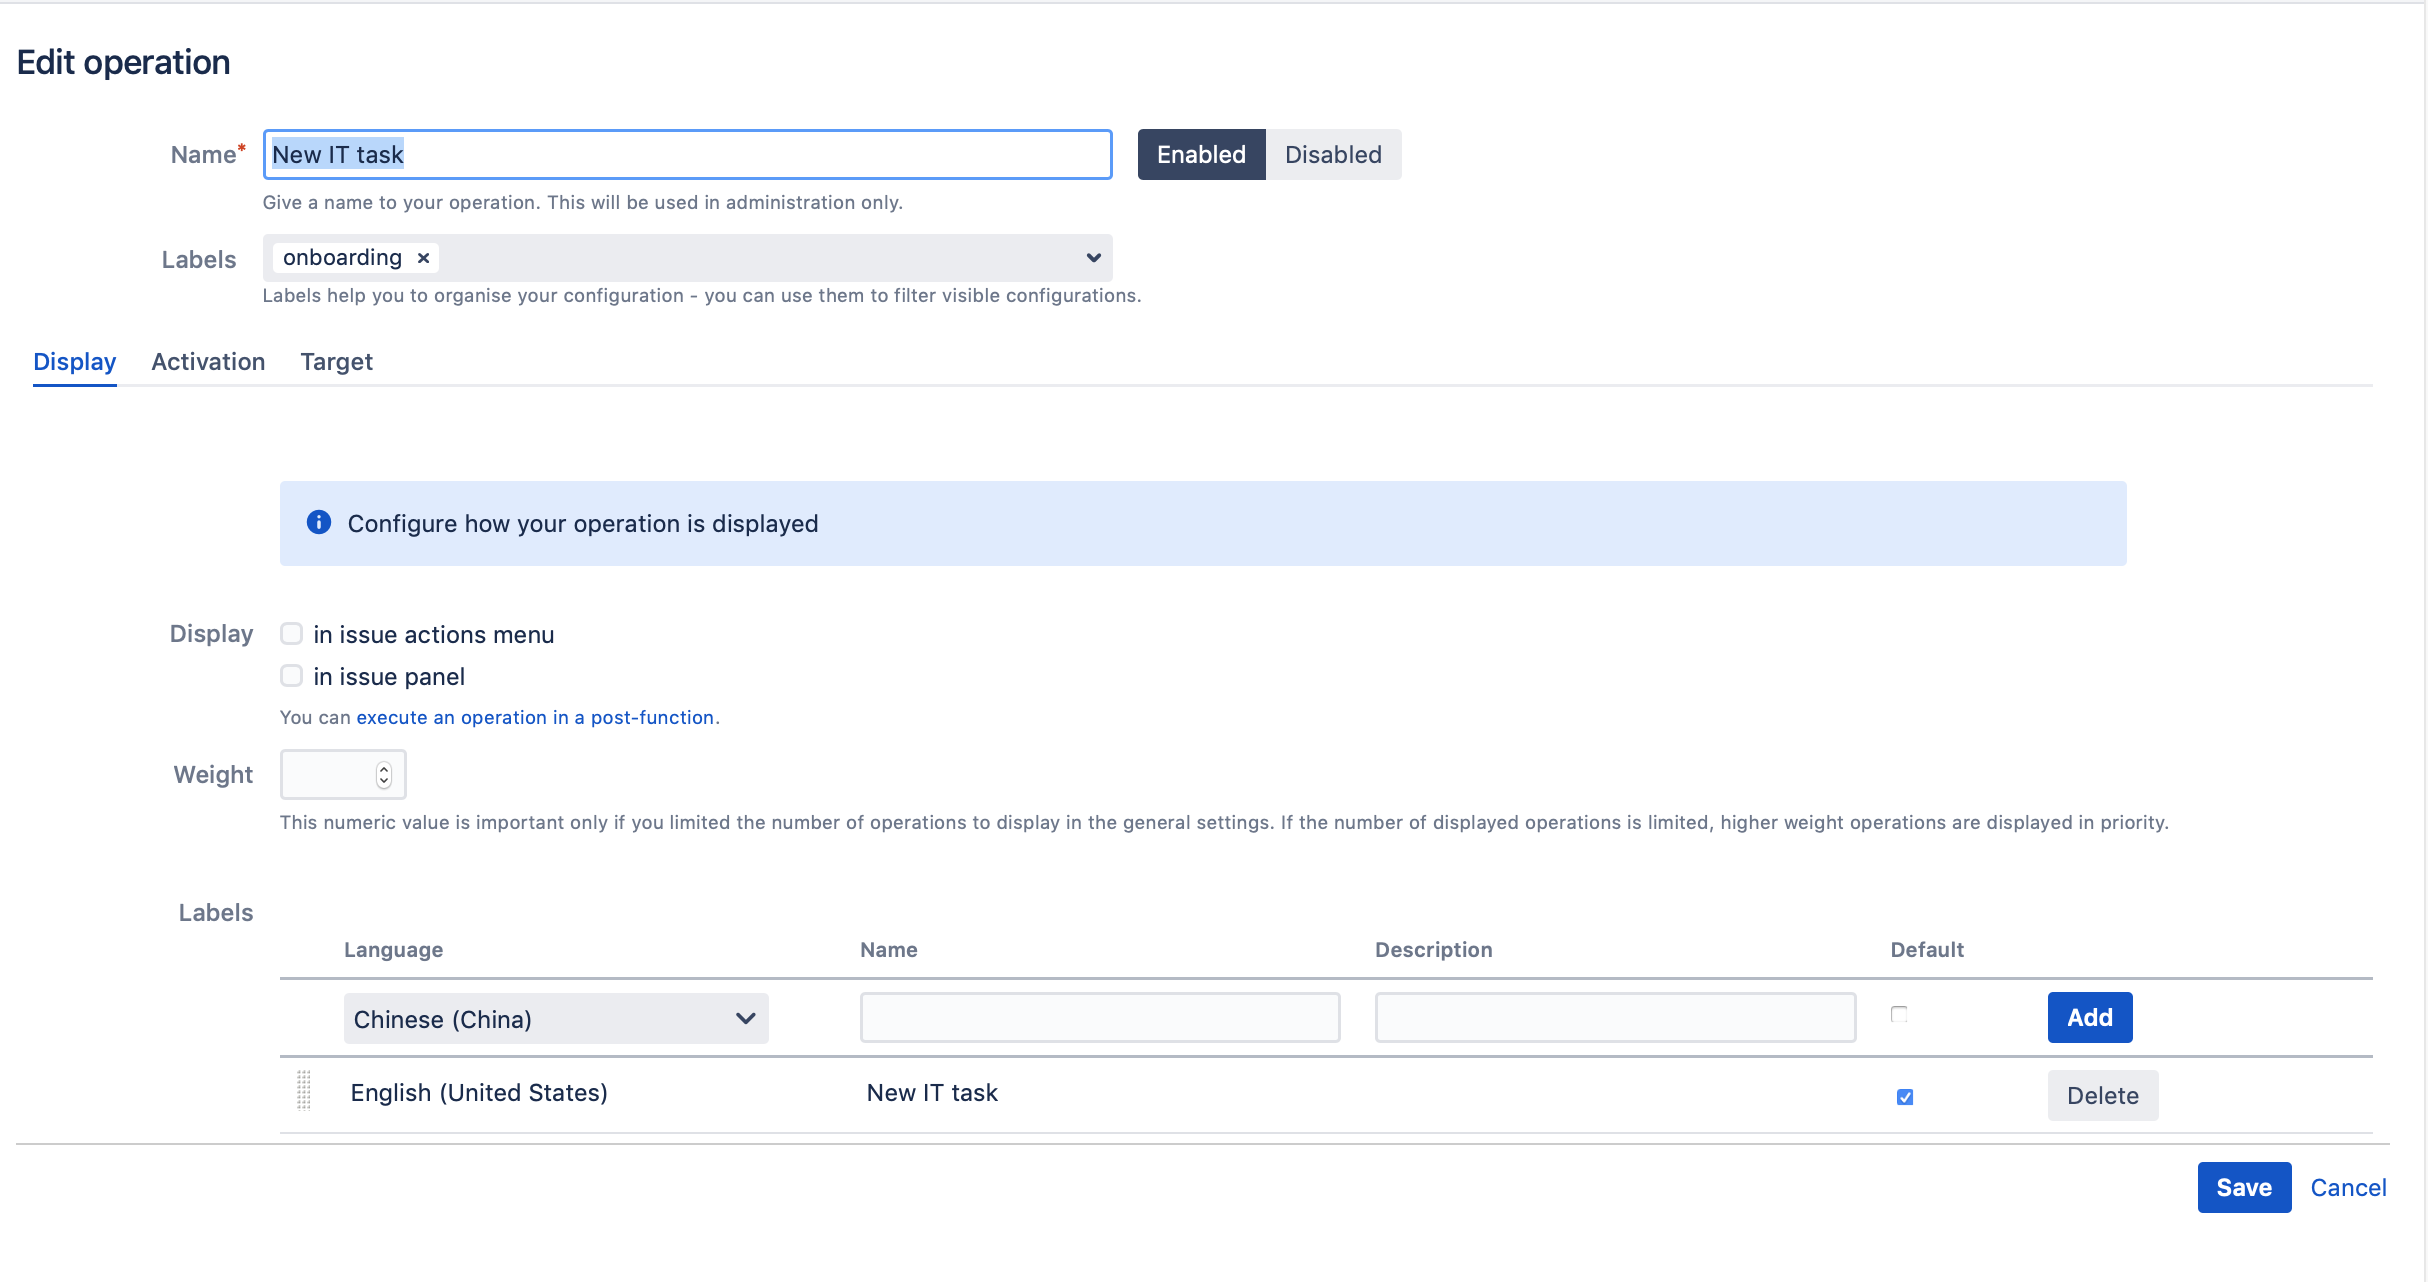Add a new Chinese label entry
This screenshot has width=2428, height=1282.
point(2090,1017)
